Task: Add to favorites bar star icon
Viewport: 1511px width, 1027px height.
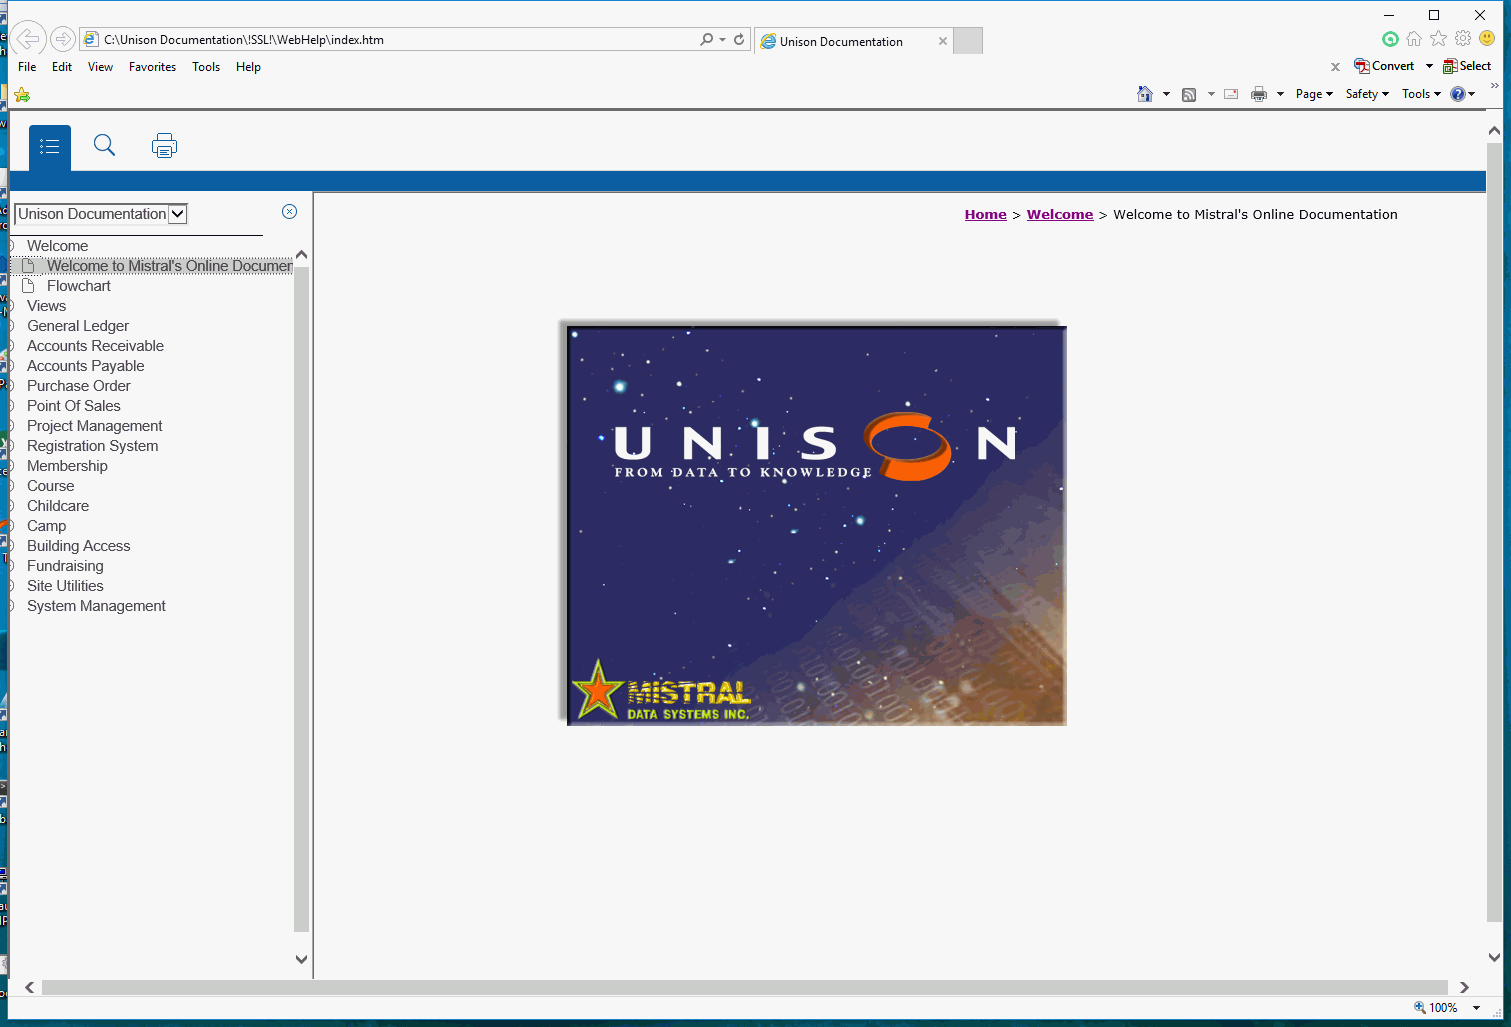Action: pos(22,95)
